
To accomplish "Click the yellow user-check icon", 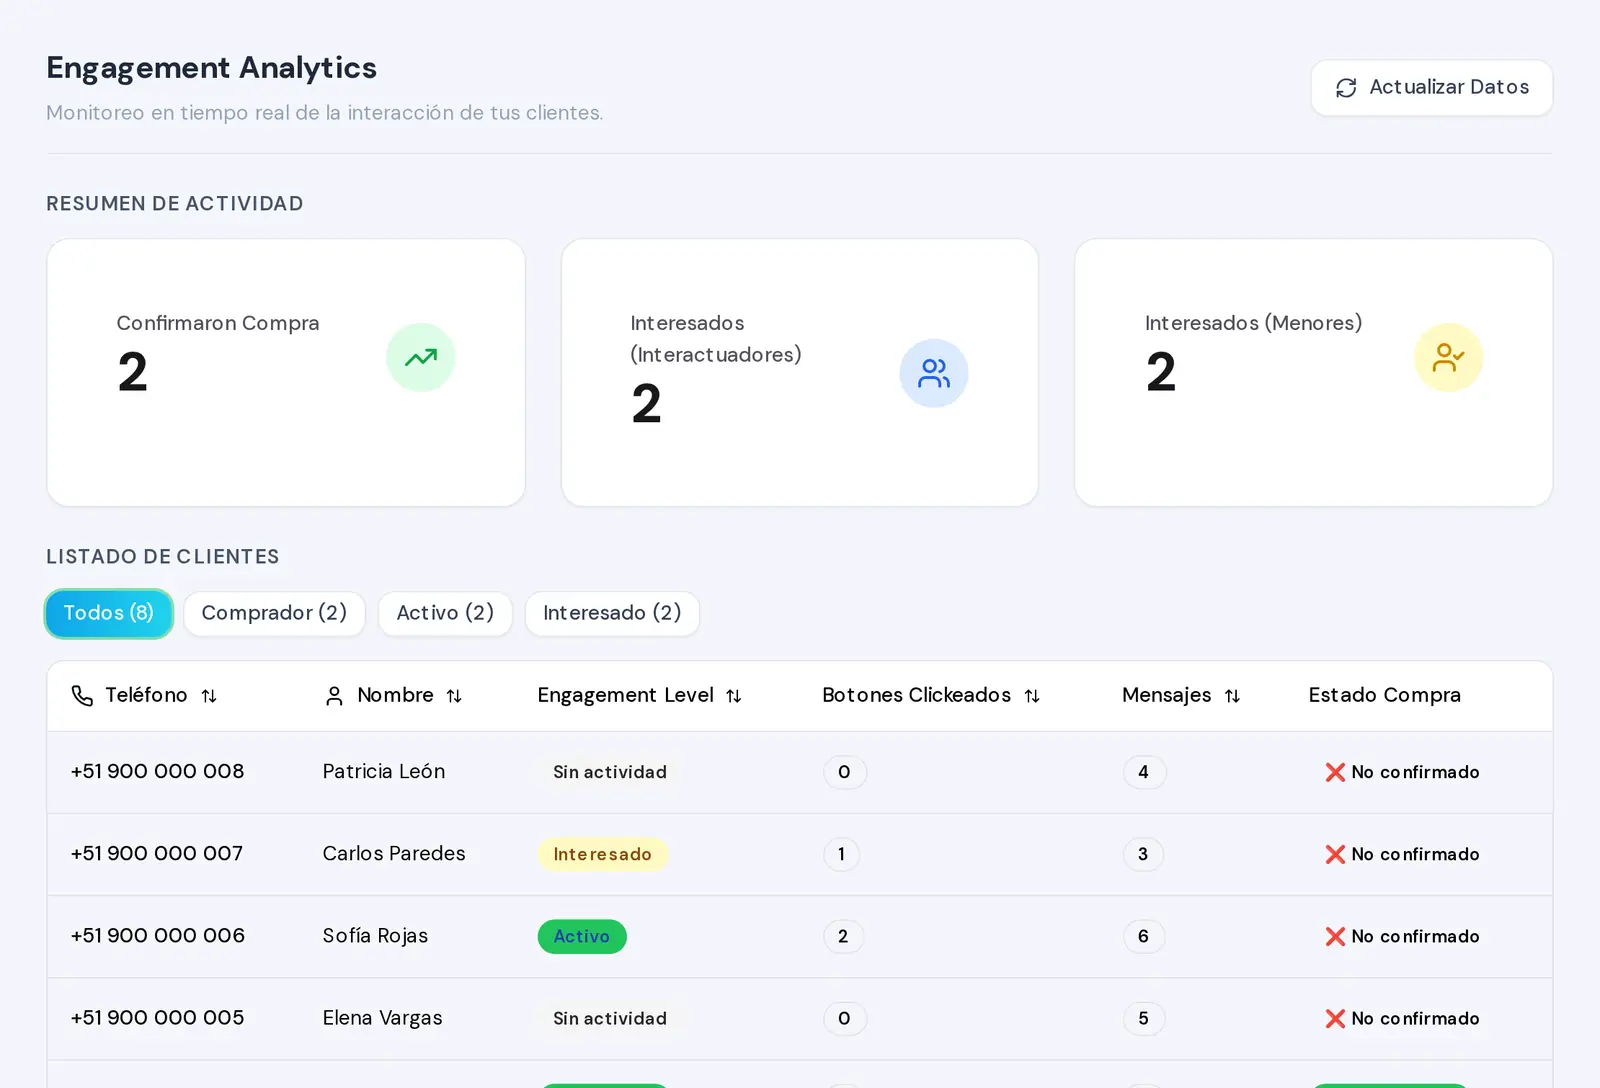I will (1448, 357).
